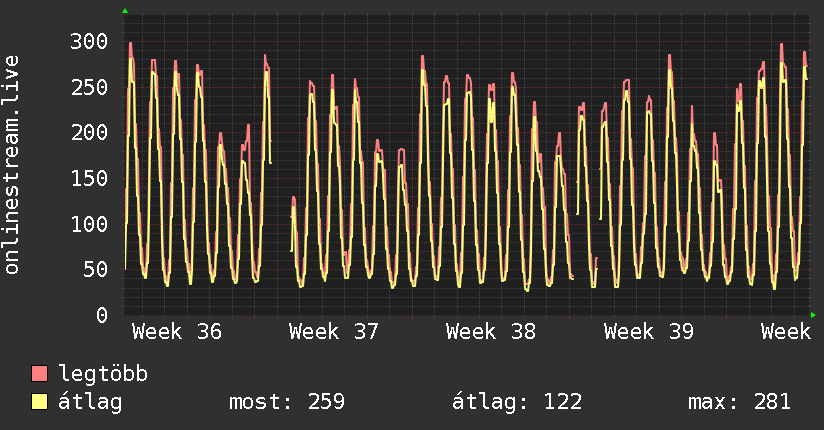
Task: Click the 300 y-axis tick label
Action: pos(89,42)
